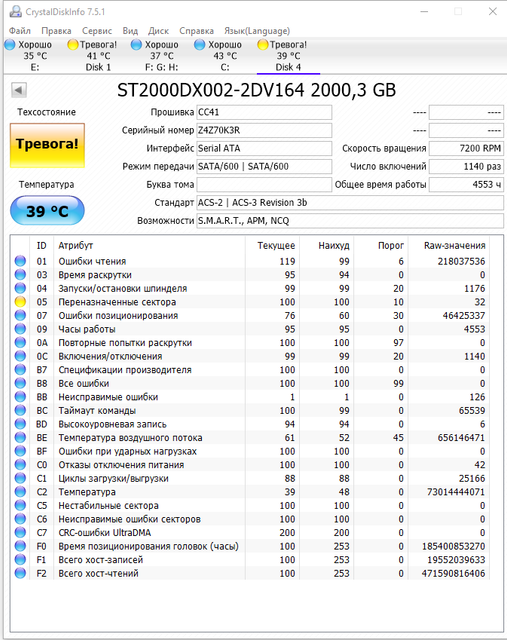Click the Стандарт field ACS-2 | ACS-3
This screenshot has height=640, width=507.
(x=350, y=202)
